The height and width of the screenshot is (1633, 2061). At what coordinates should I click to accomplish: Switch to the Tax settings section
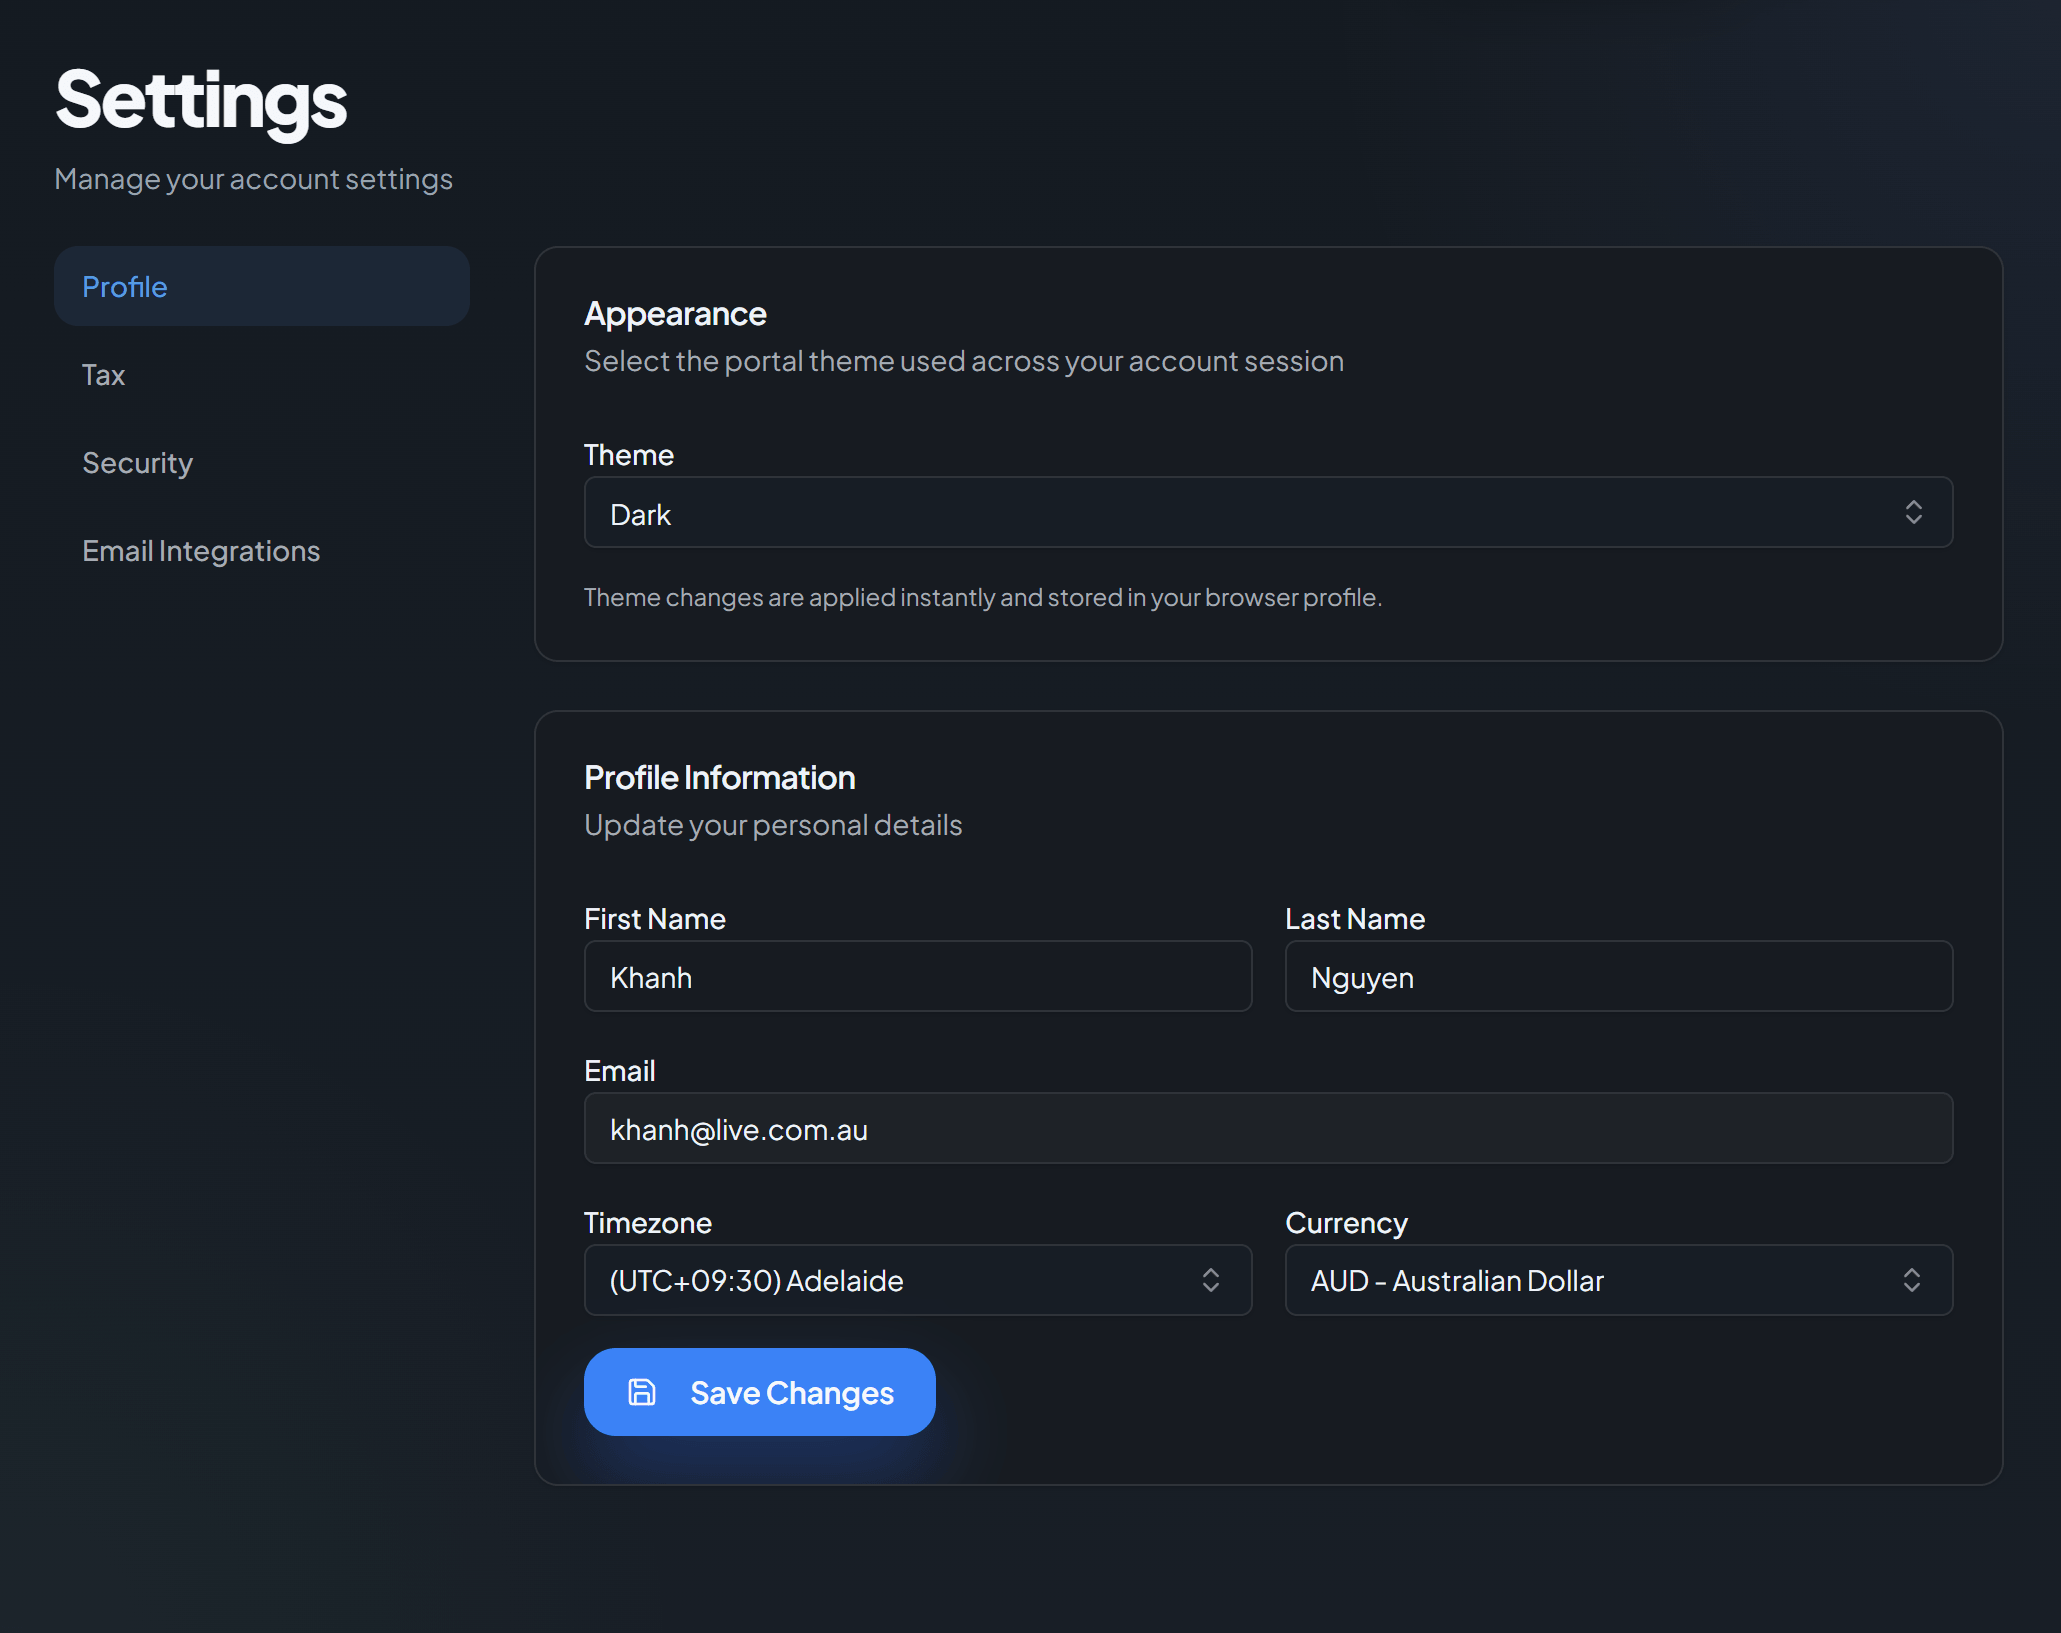coord(103,374)
